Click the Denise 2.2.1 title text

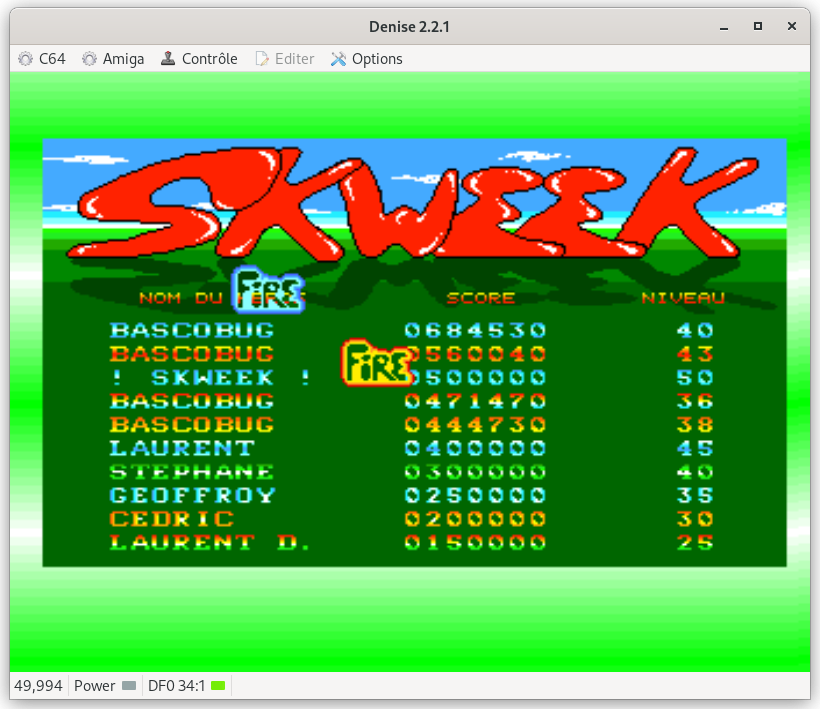tap(409, 27)
